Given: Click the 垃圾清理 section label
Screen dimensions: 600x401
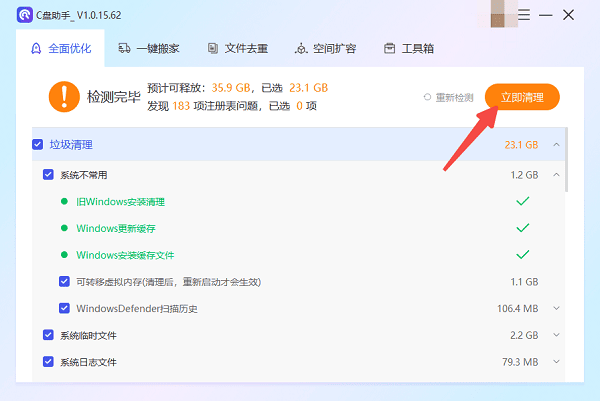Looking at the screenshot, I should [x=71, y=145].
